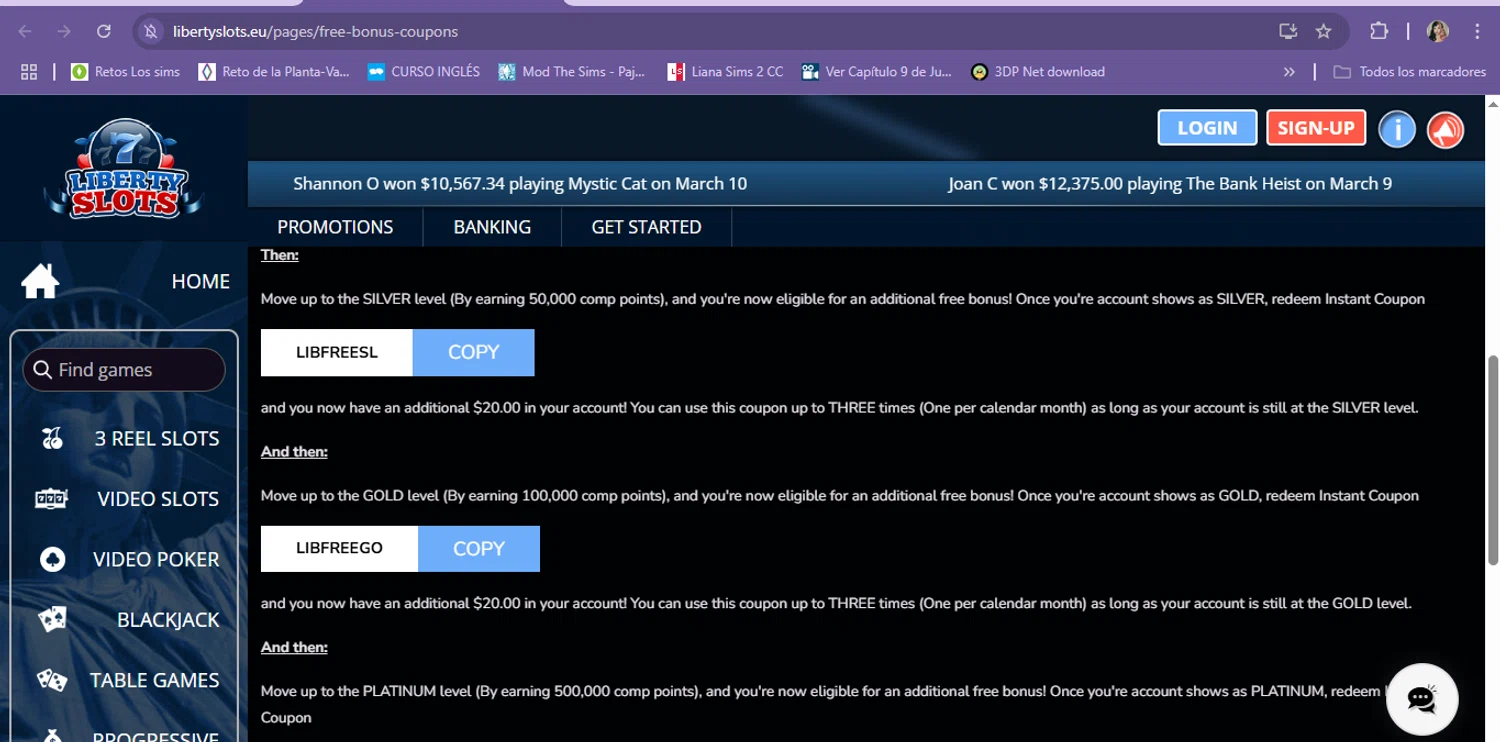Click the SIGN-UP button
This screenshot has width=1500, height=742.
coord(1316,128)
